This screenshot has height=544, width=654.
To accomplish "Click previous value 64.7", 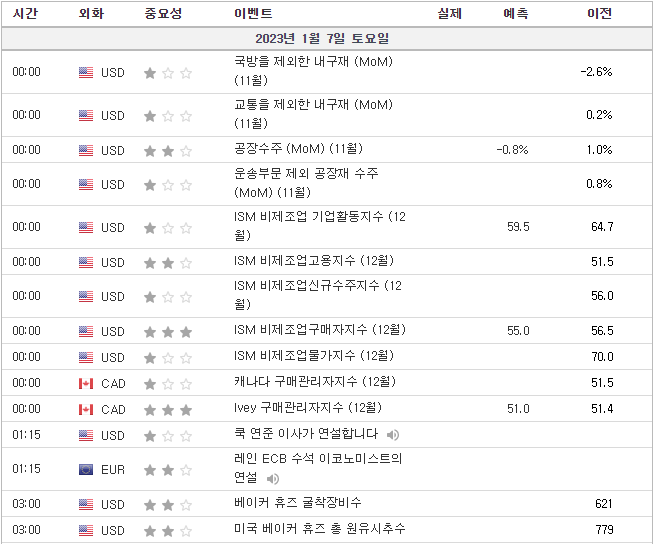I will click(x=602, y=227).
